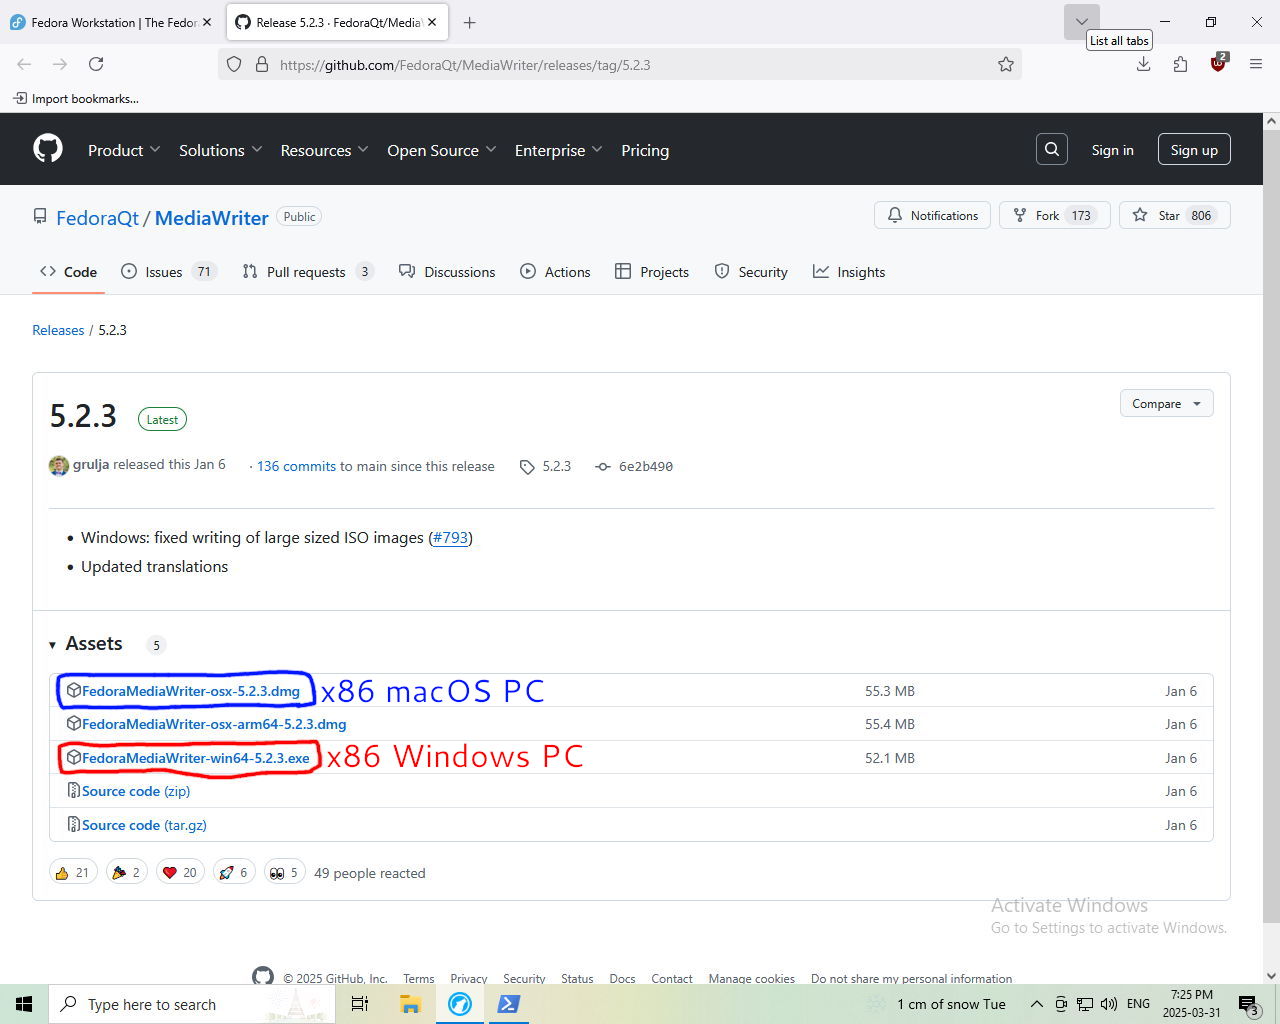Click the Windows taskbar search box

point(192,1004)
